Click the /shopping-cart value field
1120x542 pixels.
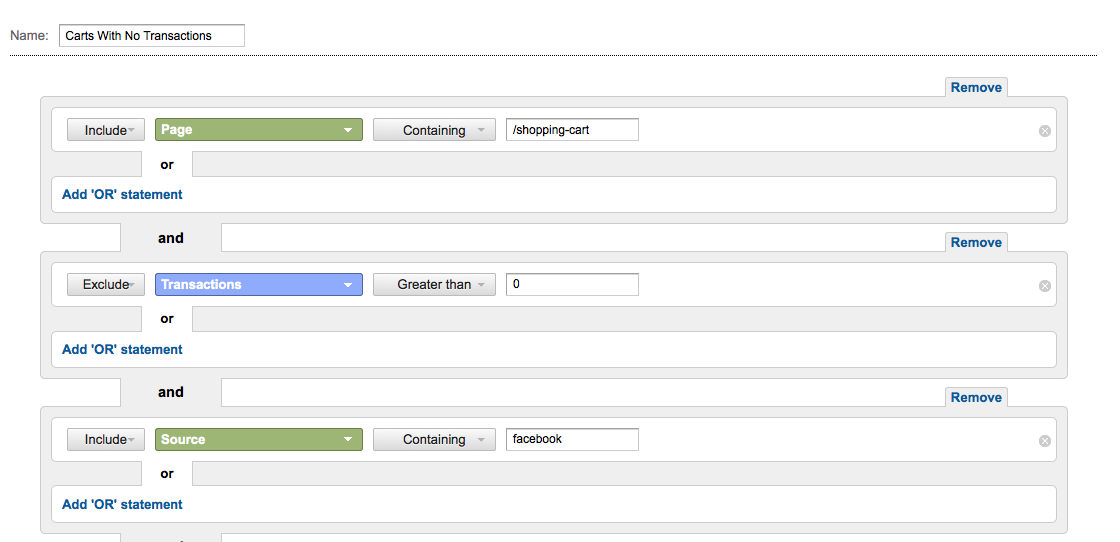[x=572, y=130]
